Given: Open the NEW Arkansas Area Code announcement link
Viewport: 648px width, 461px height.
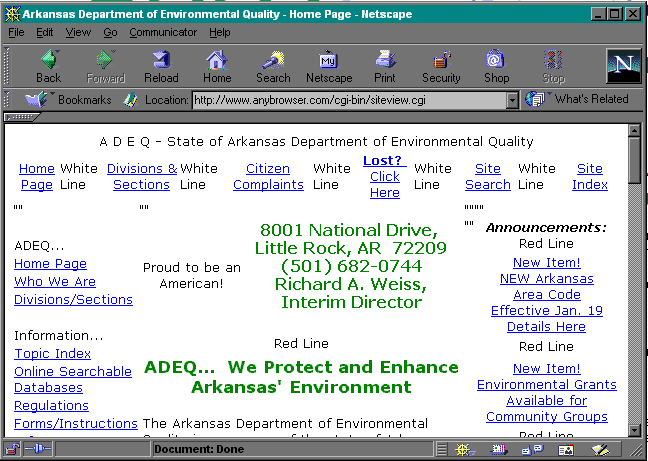Looking at the screenshot, I should (547, 295).
